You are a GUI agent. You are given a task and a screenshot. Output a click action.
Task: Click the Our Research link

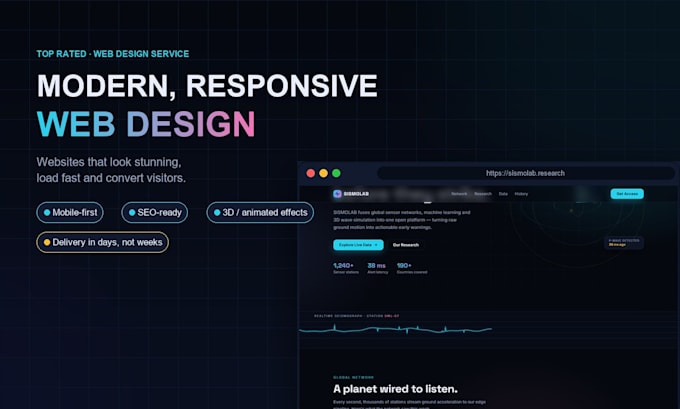[x=406, y=245]
